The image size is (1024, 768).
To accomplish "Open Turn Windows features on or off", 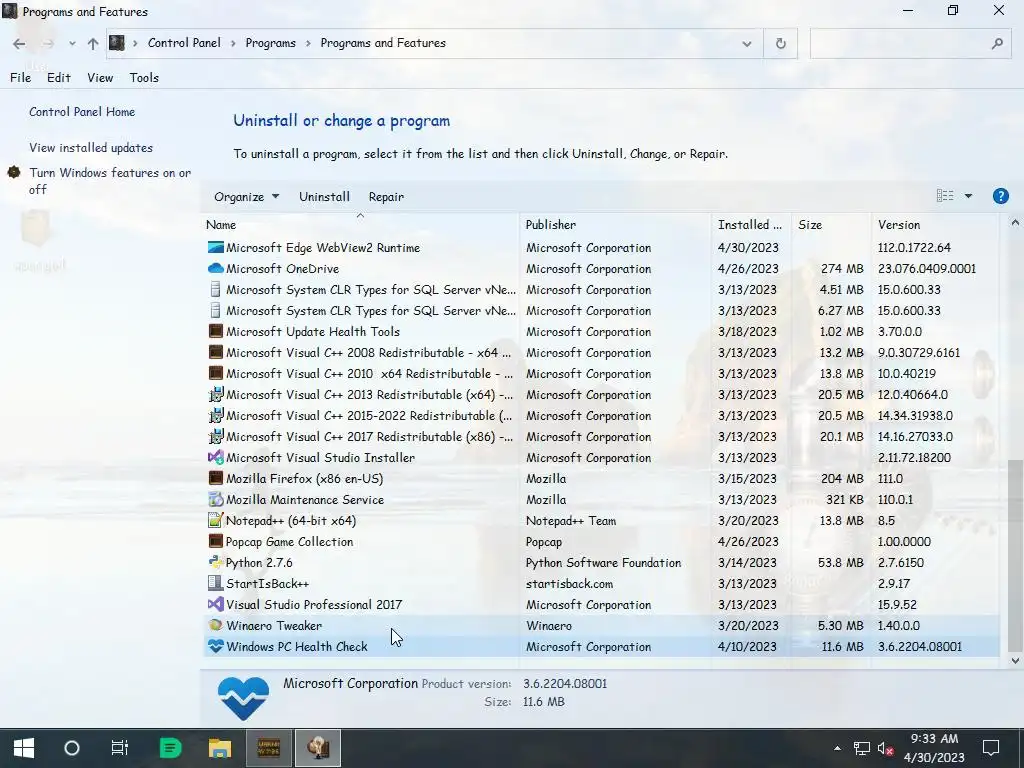I will (110, 181).
